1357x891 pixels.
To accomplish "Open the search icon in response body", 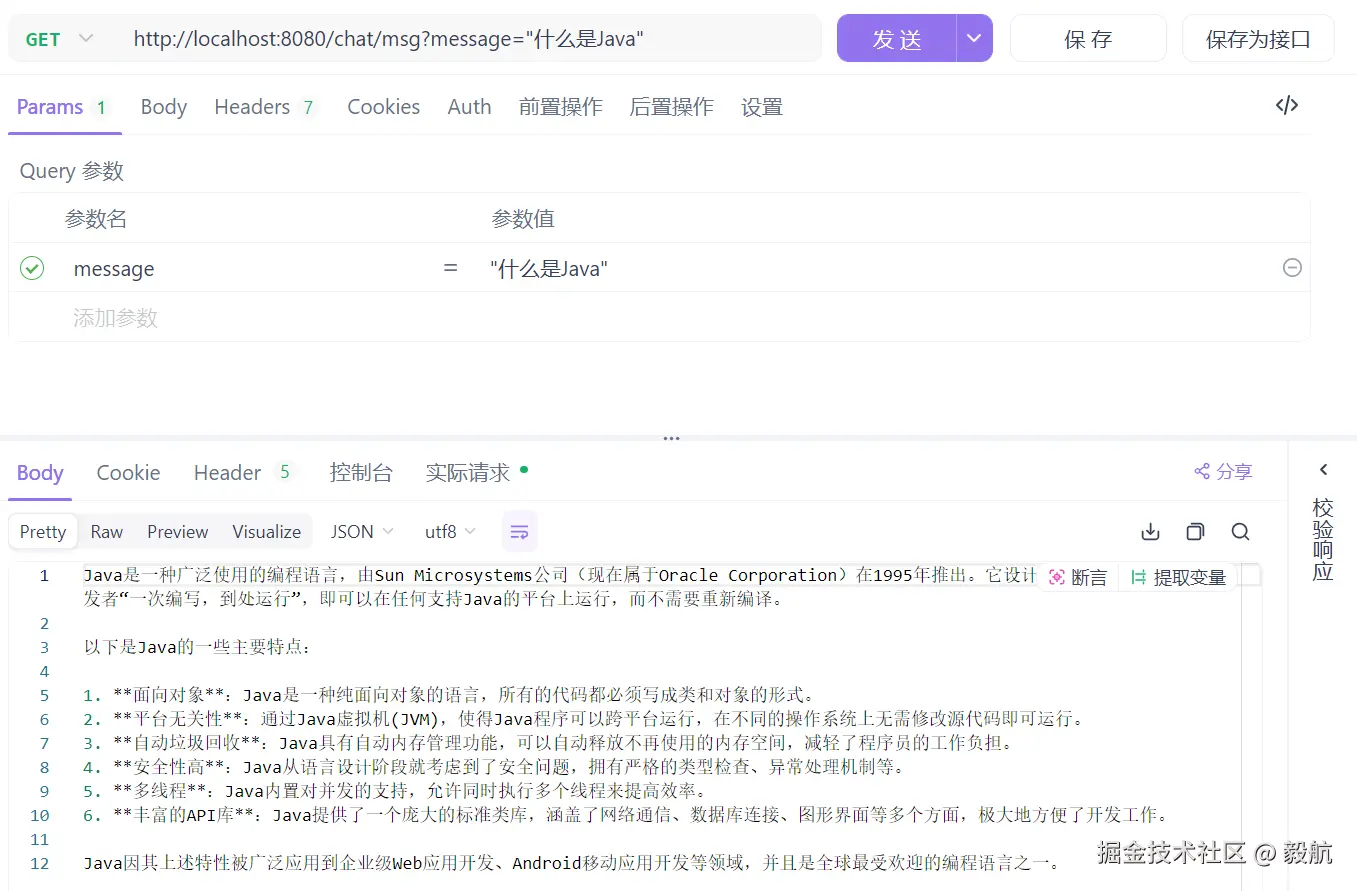I will pos(1240,531).
